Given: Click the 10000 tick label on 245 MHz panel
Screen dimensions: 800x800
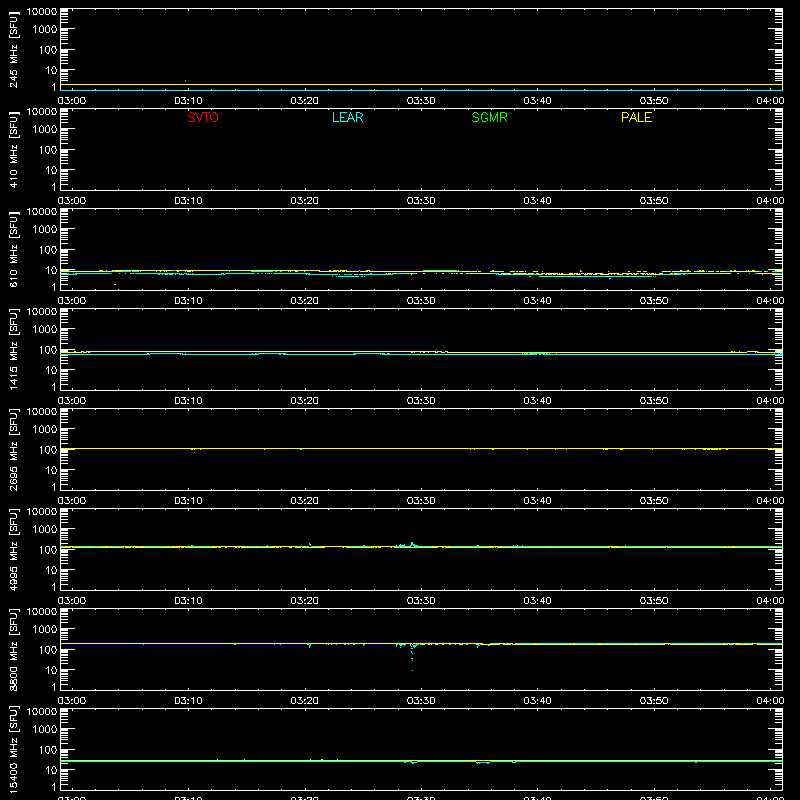Looking at the screenshot, I should [42, 12].
